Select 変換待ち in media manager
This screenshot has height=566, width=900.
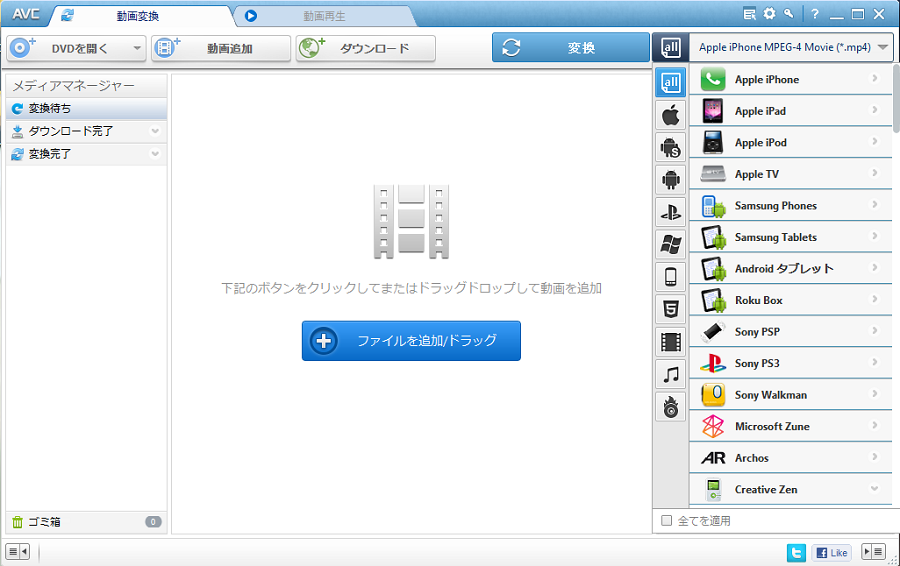pos(86,108)
